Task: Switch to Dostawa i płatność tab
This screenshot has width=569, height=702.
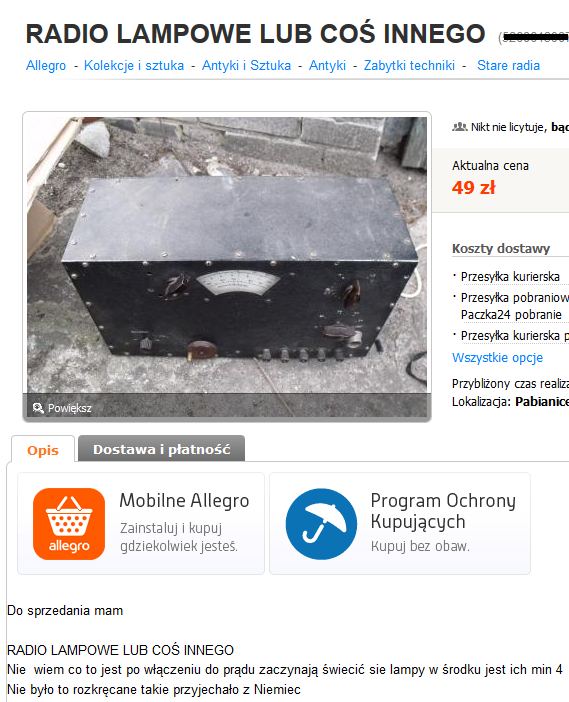Action: click(x=162, y=449)
